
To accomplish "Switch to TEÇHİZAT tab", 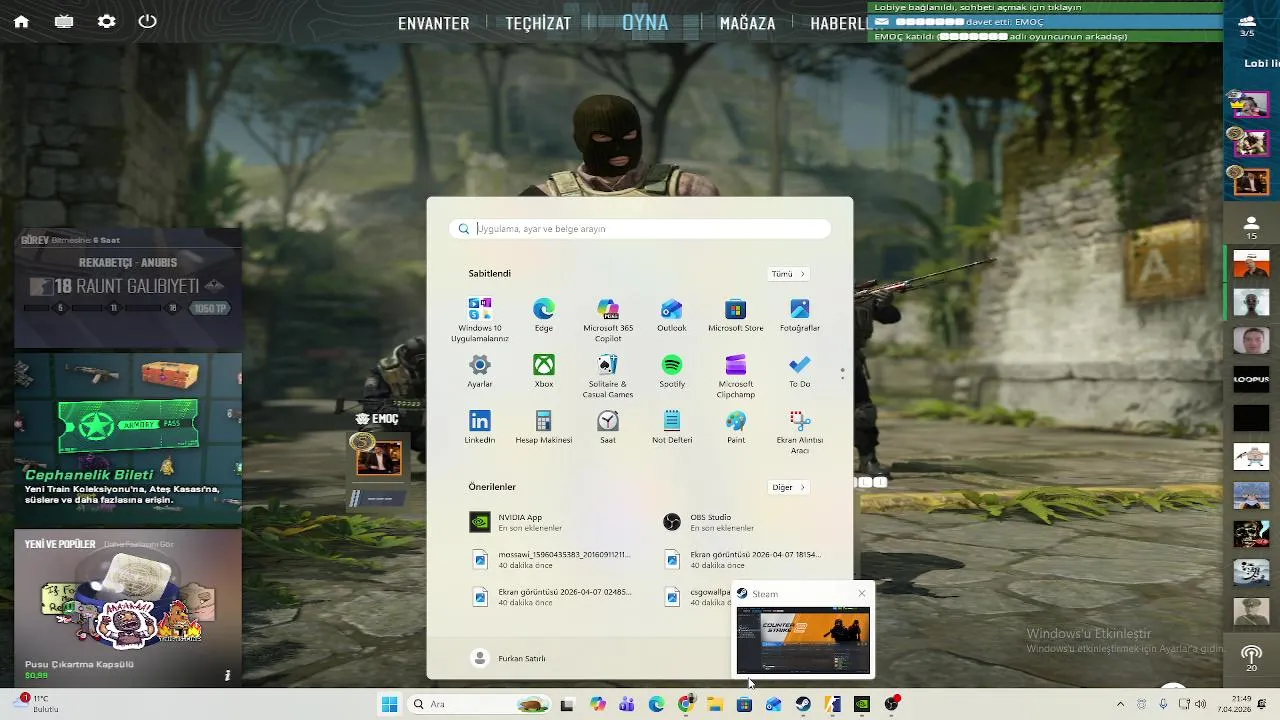I will (538, 23).
